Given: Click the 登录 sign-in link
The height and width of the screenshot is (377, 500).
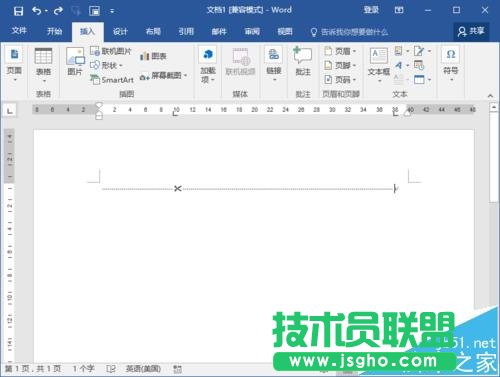Looking at the screenshot, I should [371, 10].
